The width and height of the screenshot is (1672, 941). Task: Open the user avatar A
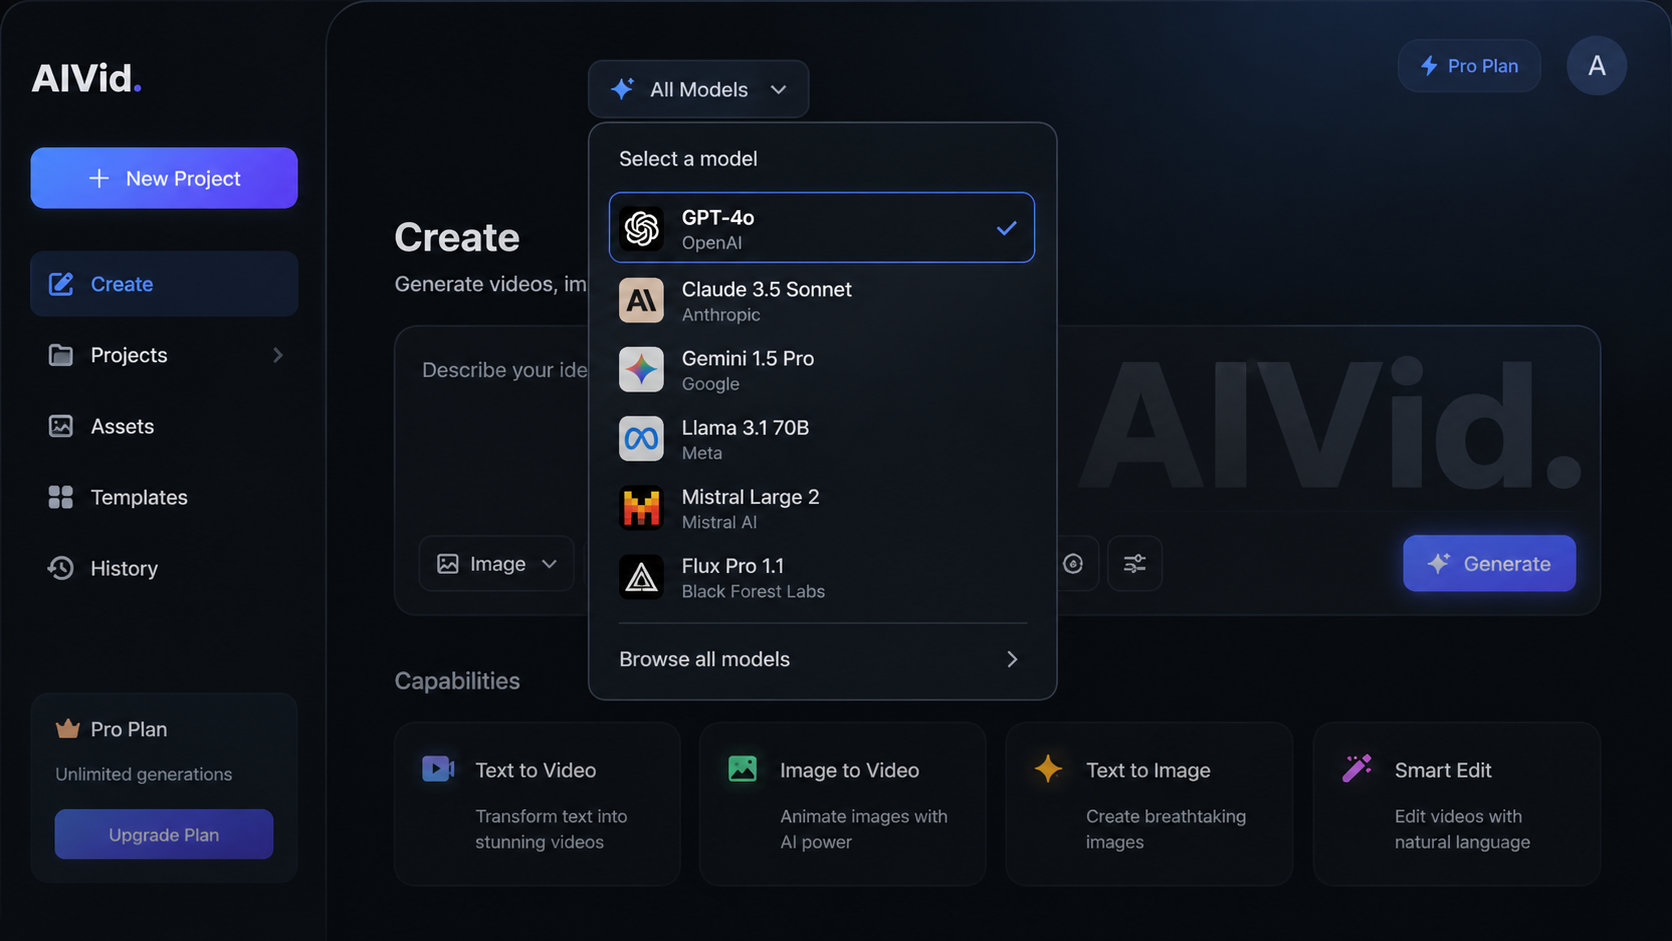point(1596,66)
